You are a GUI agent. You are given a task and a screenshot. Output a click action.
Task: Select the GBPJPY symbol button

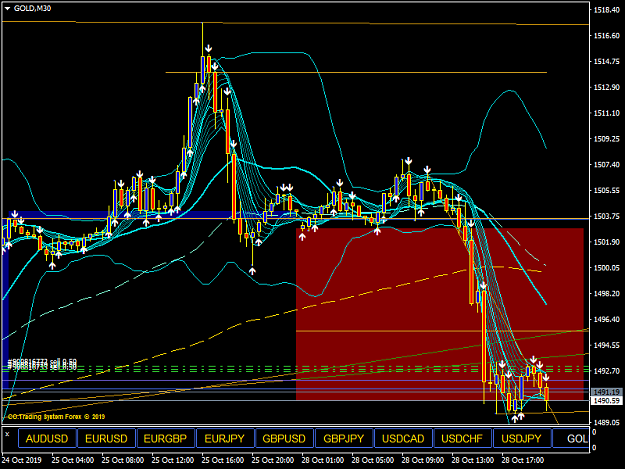coord(344,438)
